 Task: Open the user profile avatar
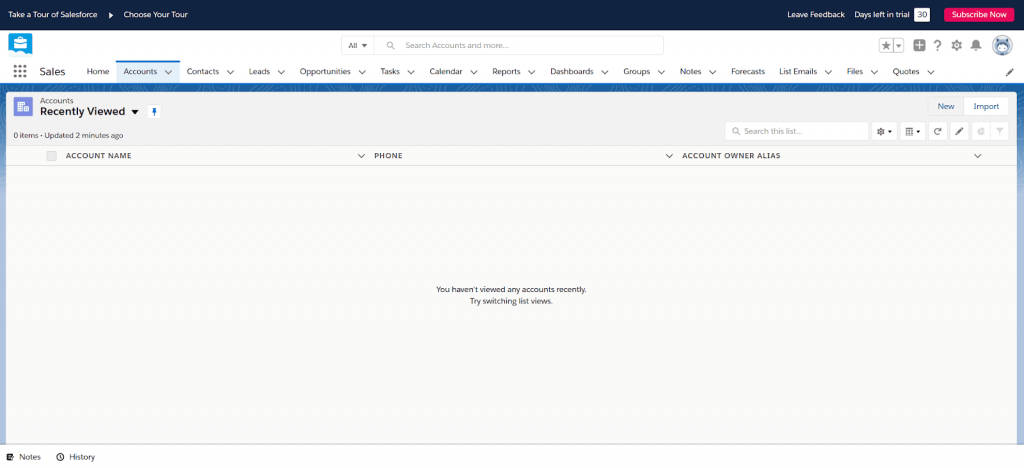(x=1002, y=45)
